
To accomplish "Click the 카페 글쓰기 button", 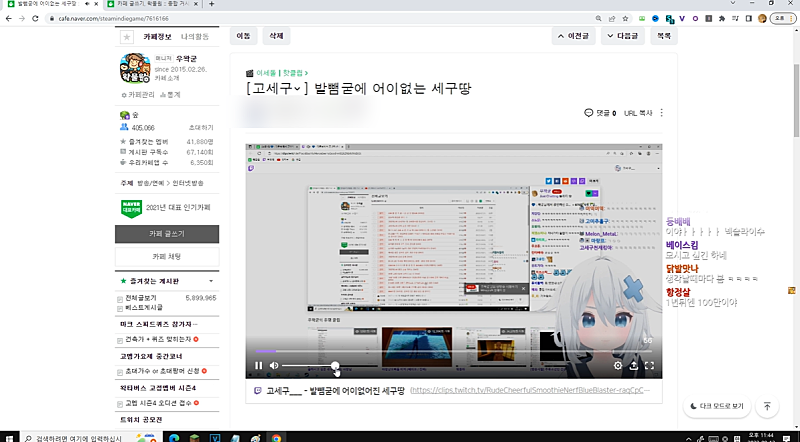I will click(174, 233).
